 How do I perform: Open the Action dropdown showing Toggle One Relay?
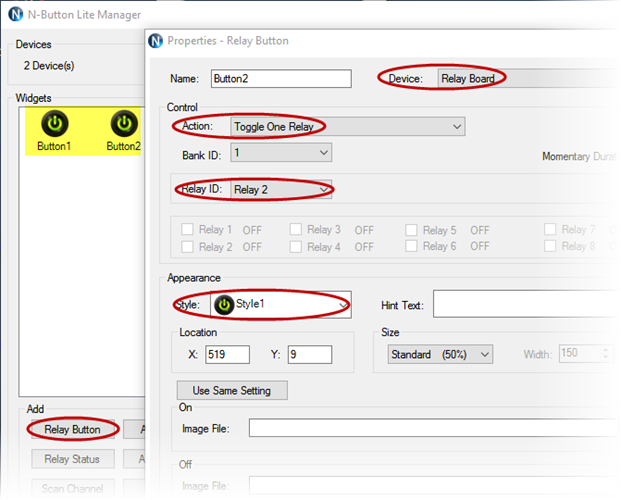[x=348, y=127]
